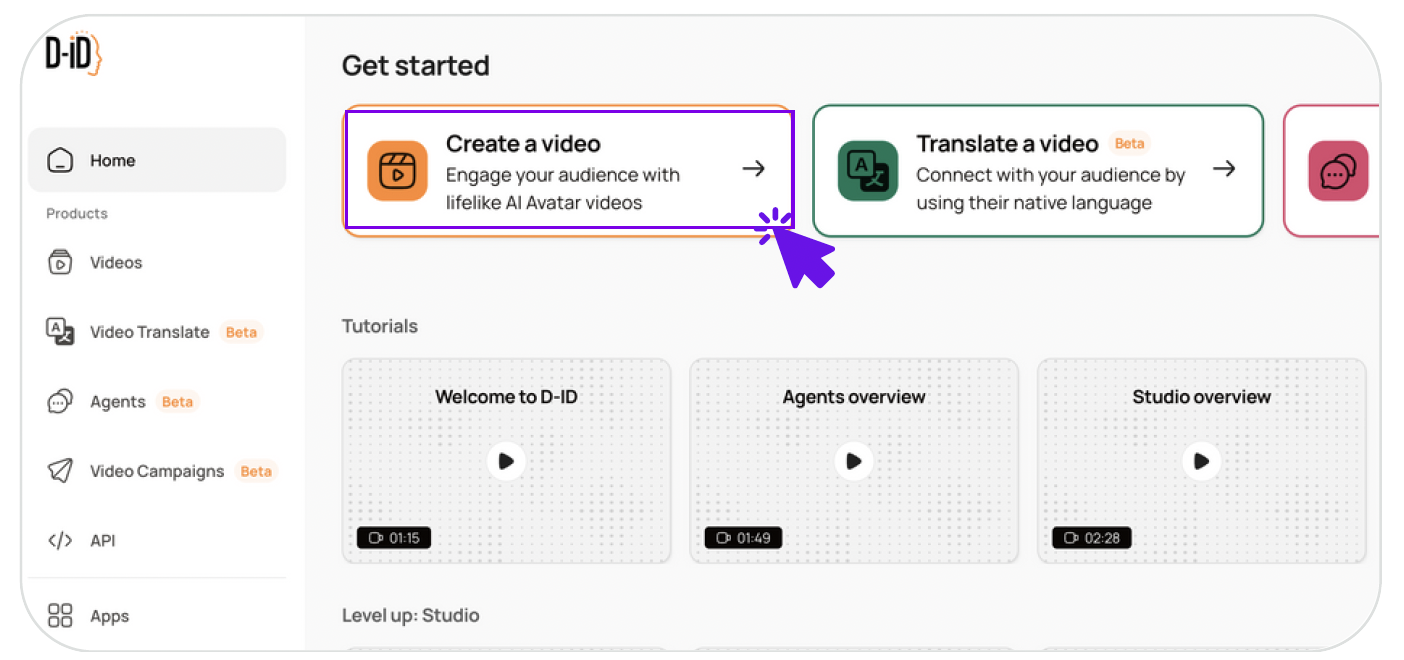
Task: Click the Home icon in sidebar
Action: [x=61, y=160]
